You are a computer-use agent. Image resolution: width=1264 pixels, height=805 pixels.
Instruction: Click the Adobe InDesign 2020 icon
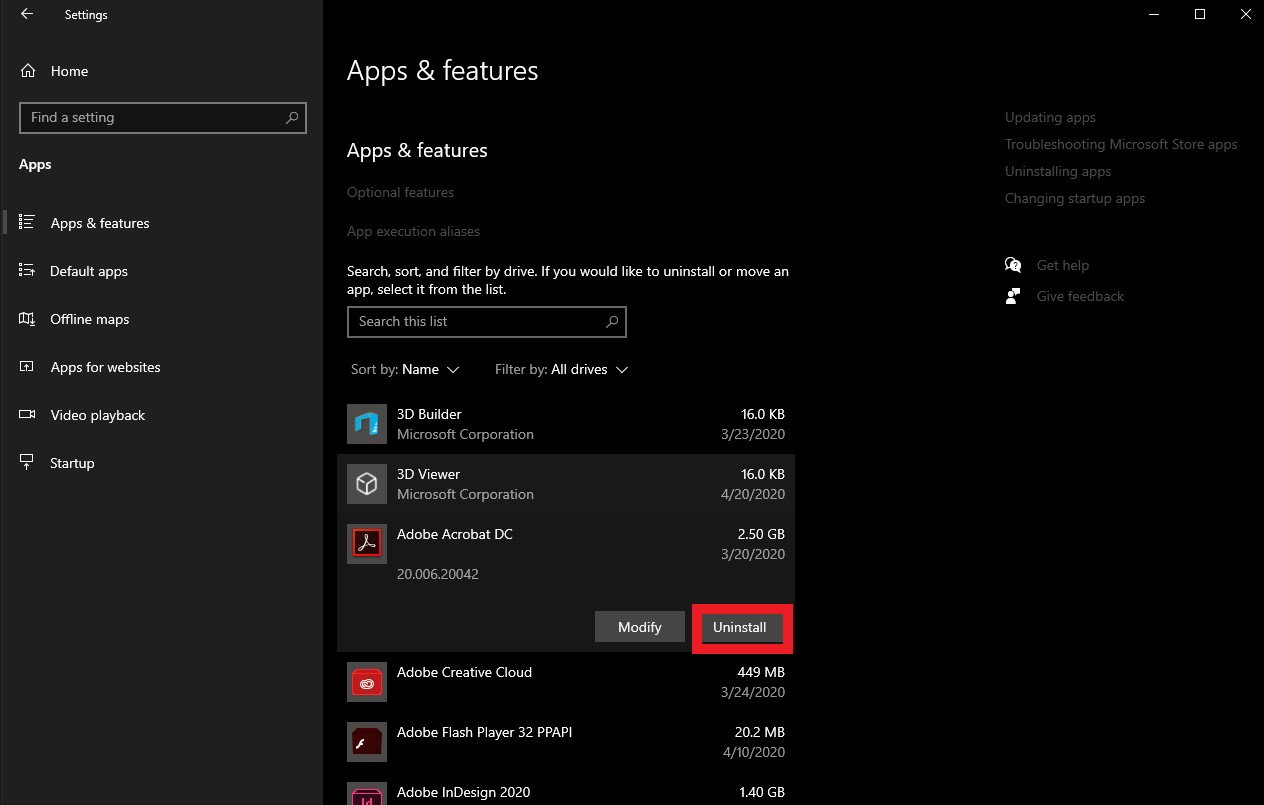click(367, 794)
